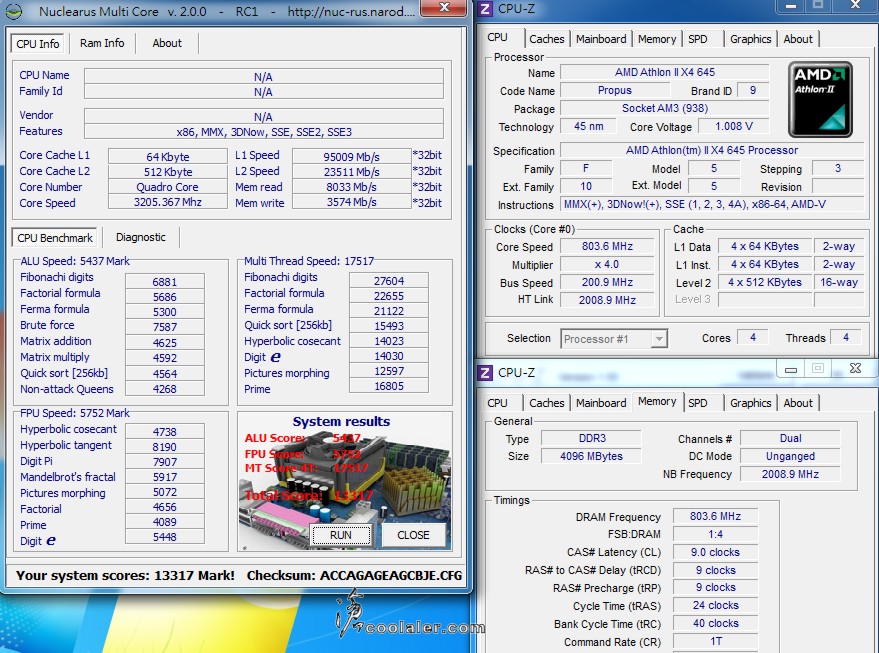Select the CPU Benchmark tab

tap(55, 238)
